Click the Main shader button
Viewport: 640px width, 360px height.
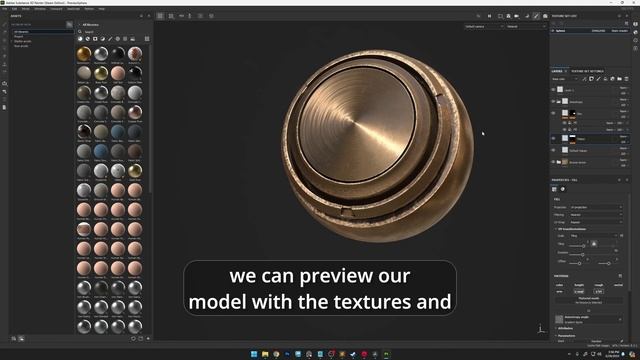pos(619,31)
